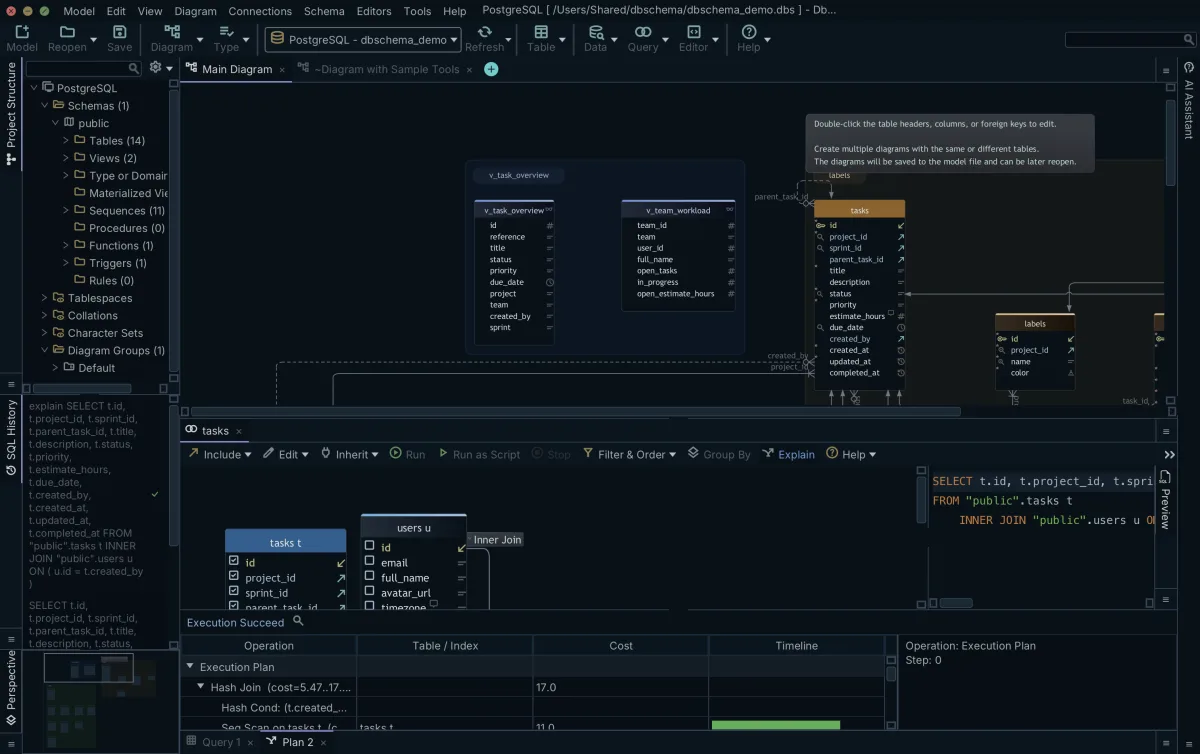Click the Refresh toolbar icon

pos(484,32)
